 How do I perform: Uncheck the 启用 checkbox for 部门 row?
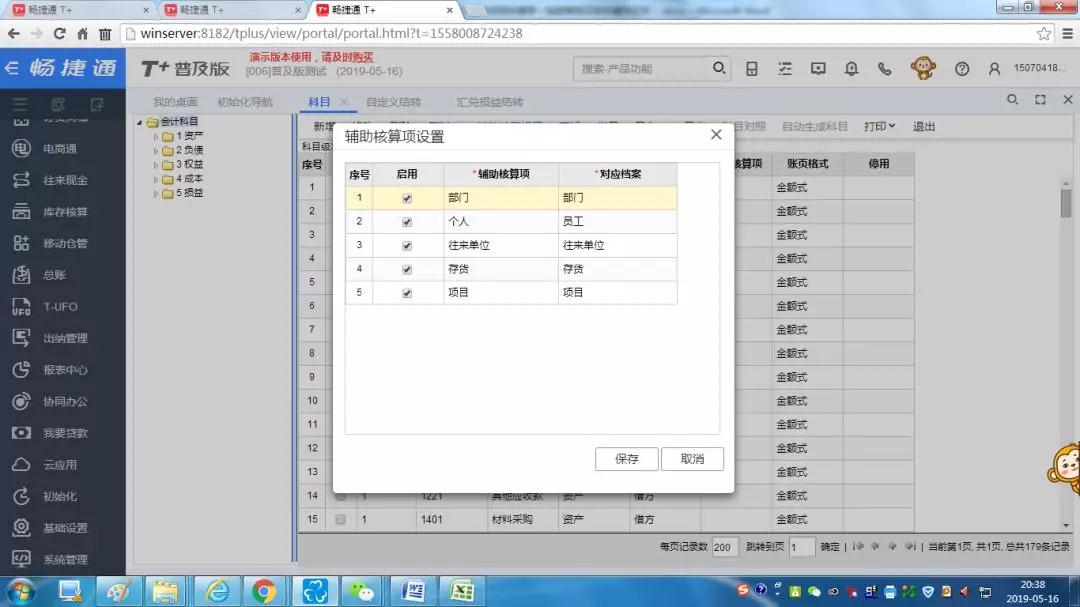pos(407,198)
